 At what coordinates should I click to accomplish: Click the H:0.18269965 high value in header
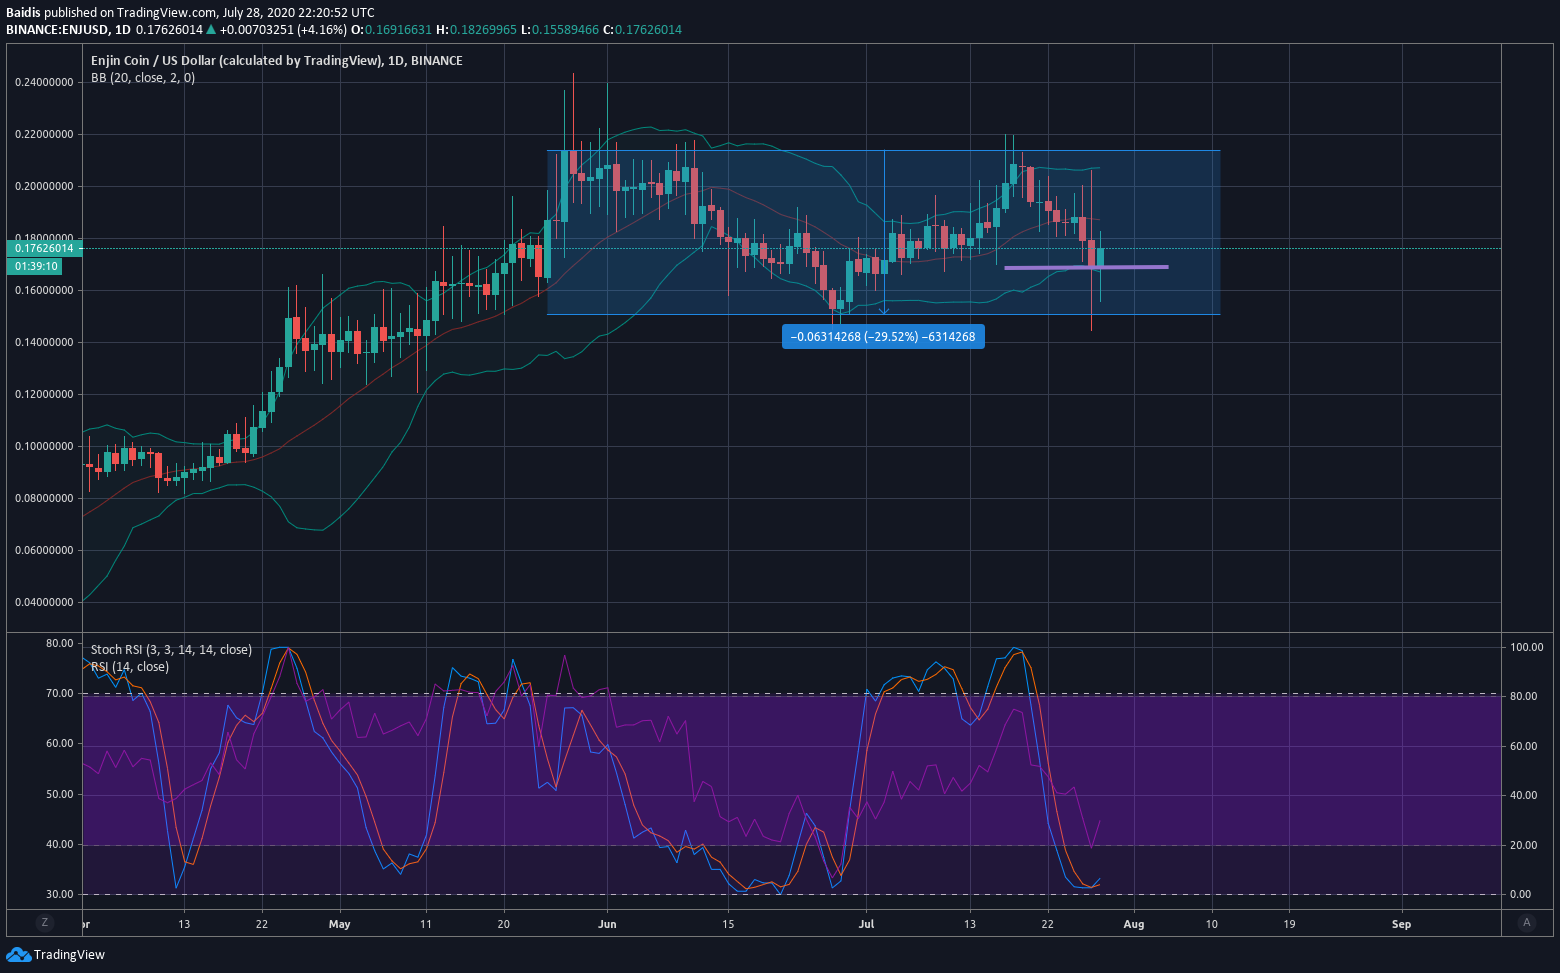(477, 30)
